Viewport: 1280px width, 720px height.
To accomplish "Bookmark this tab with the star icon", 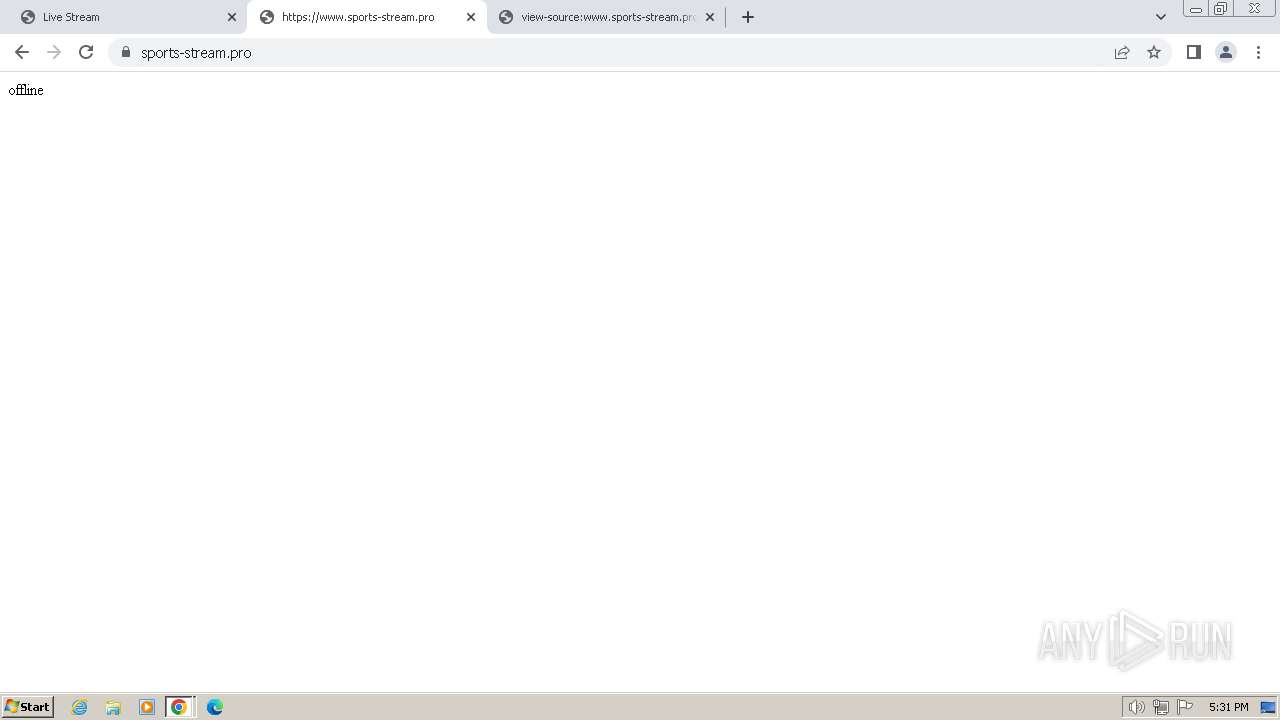I will (1154, 52).
